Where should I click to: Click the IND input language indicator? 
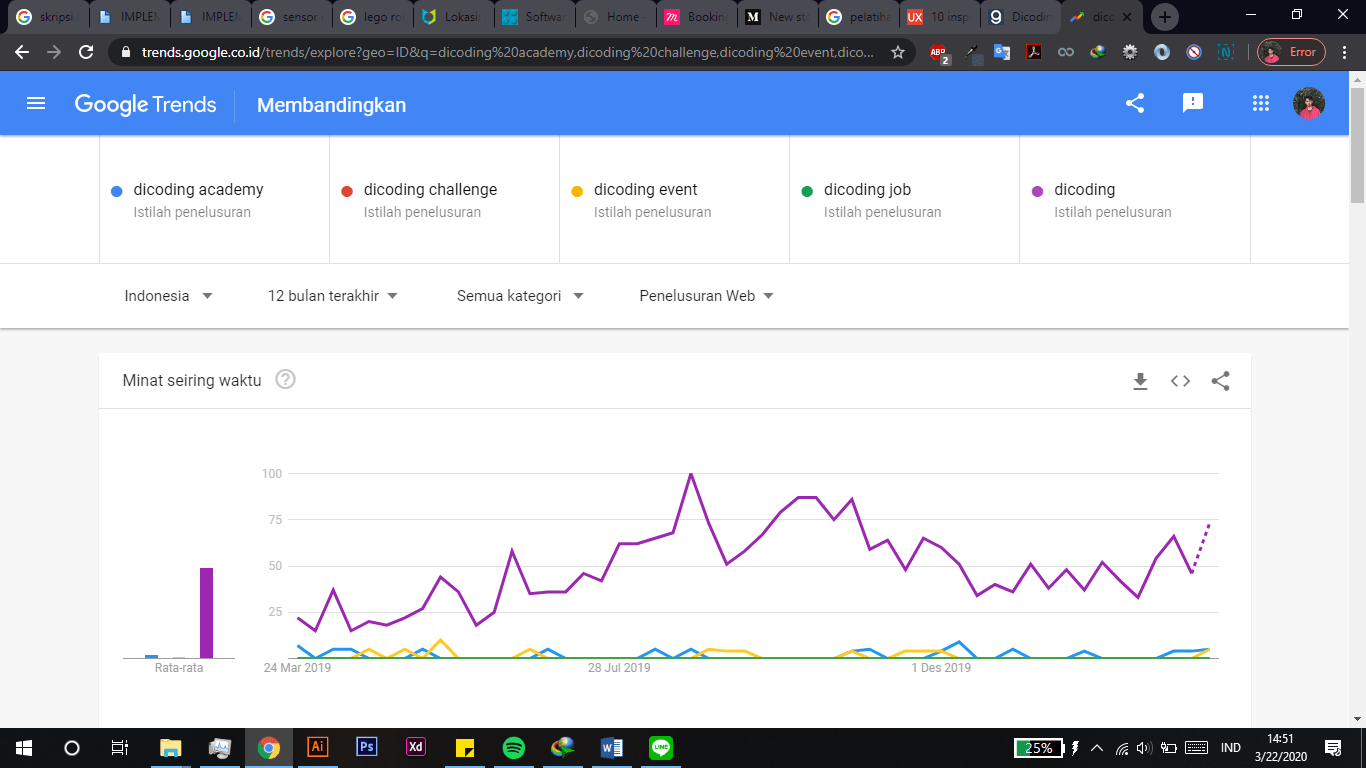click(x=1231, y=747)
